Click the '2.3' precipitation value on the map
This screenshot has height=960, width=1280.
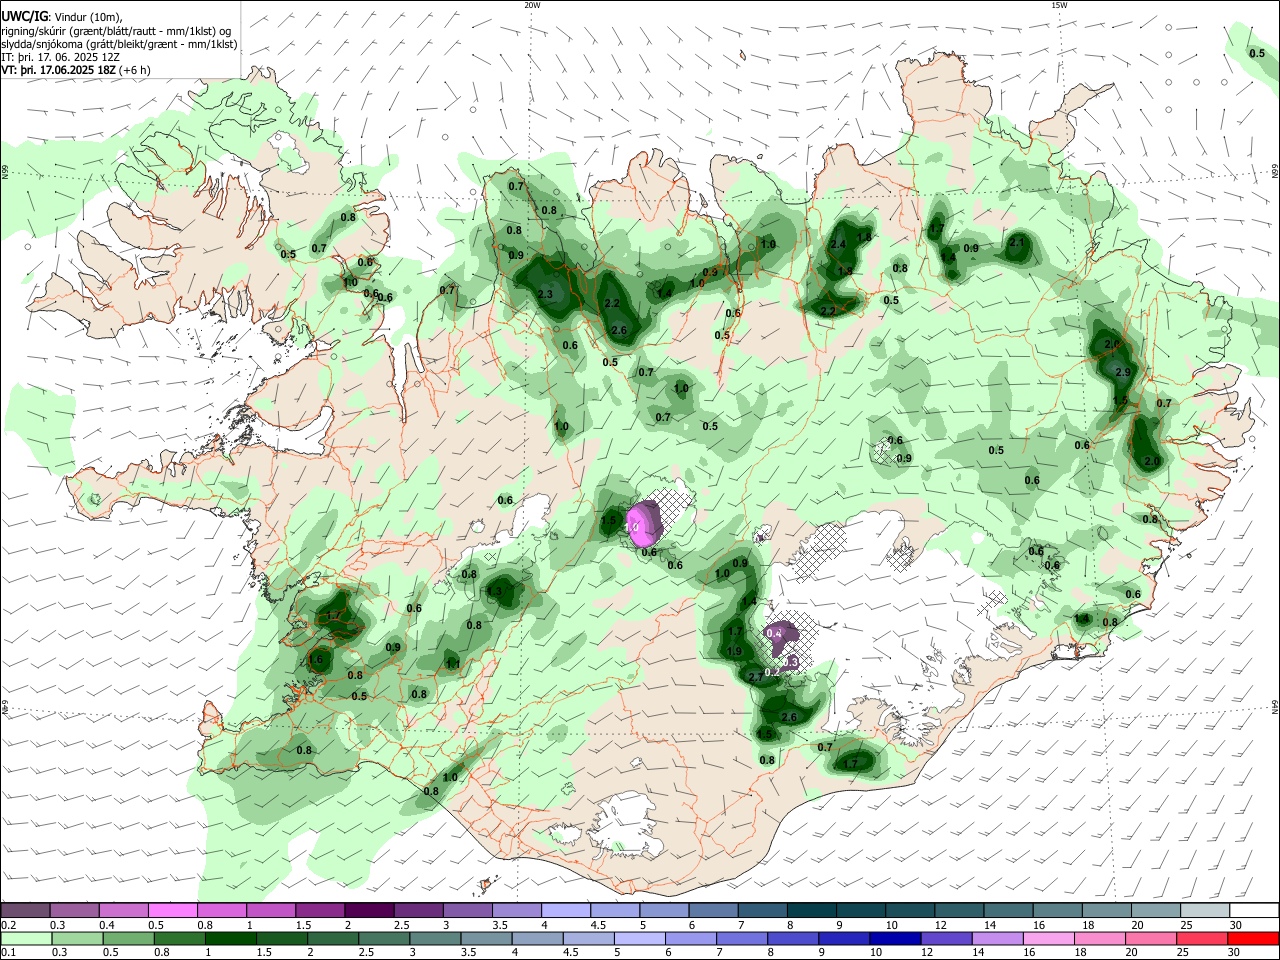point(545,294)
